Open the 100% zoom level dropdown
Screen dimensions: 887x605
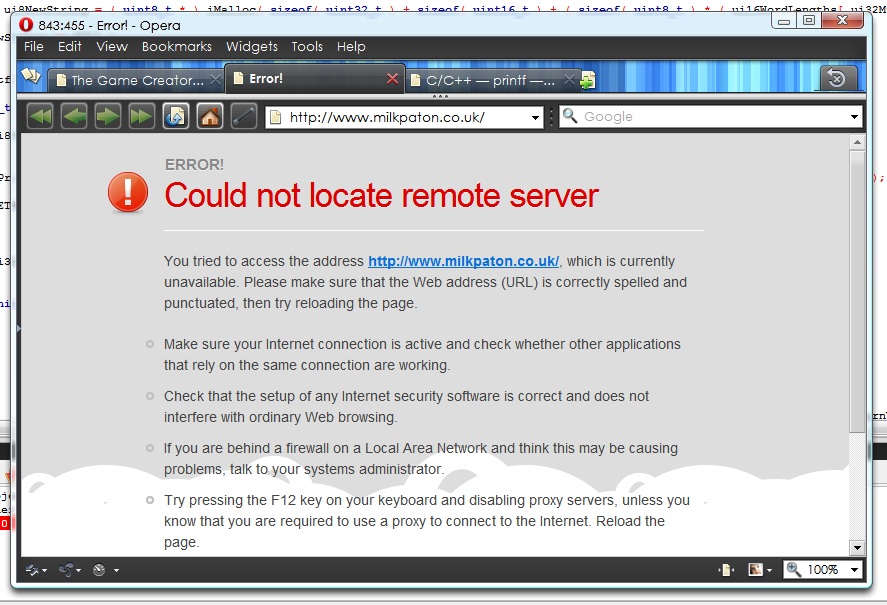pyautogui.click(x=855, y=570)
